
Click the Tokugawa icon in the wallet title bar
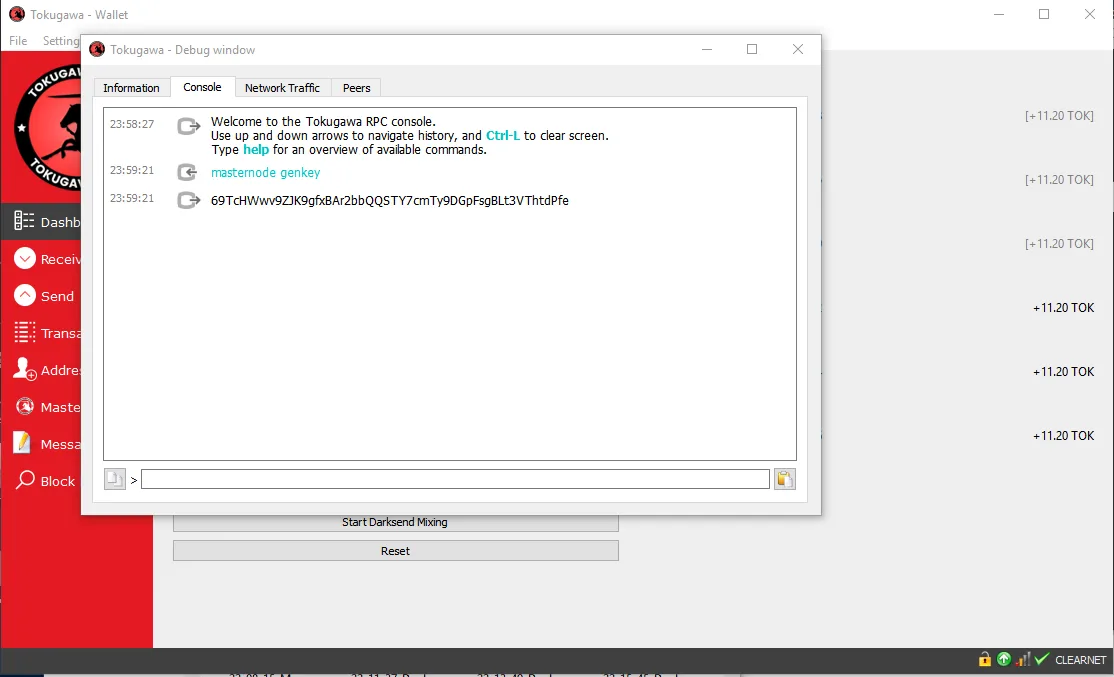click(x=16, y=14)
